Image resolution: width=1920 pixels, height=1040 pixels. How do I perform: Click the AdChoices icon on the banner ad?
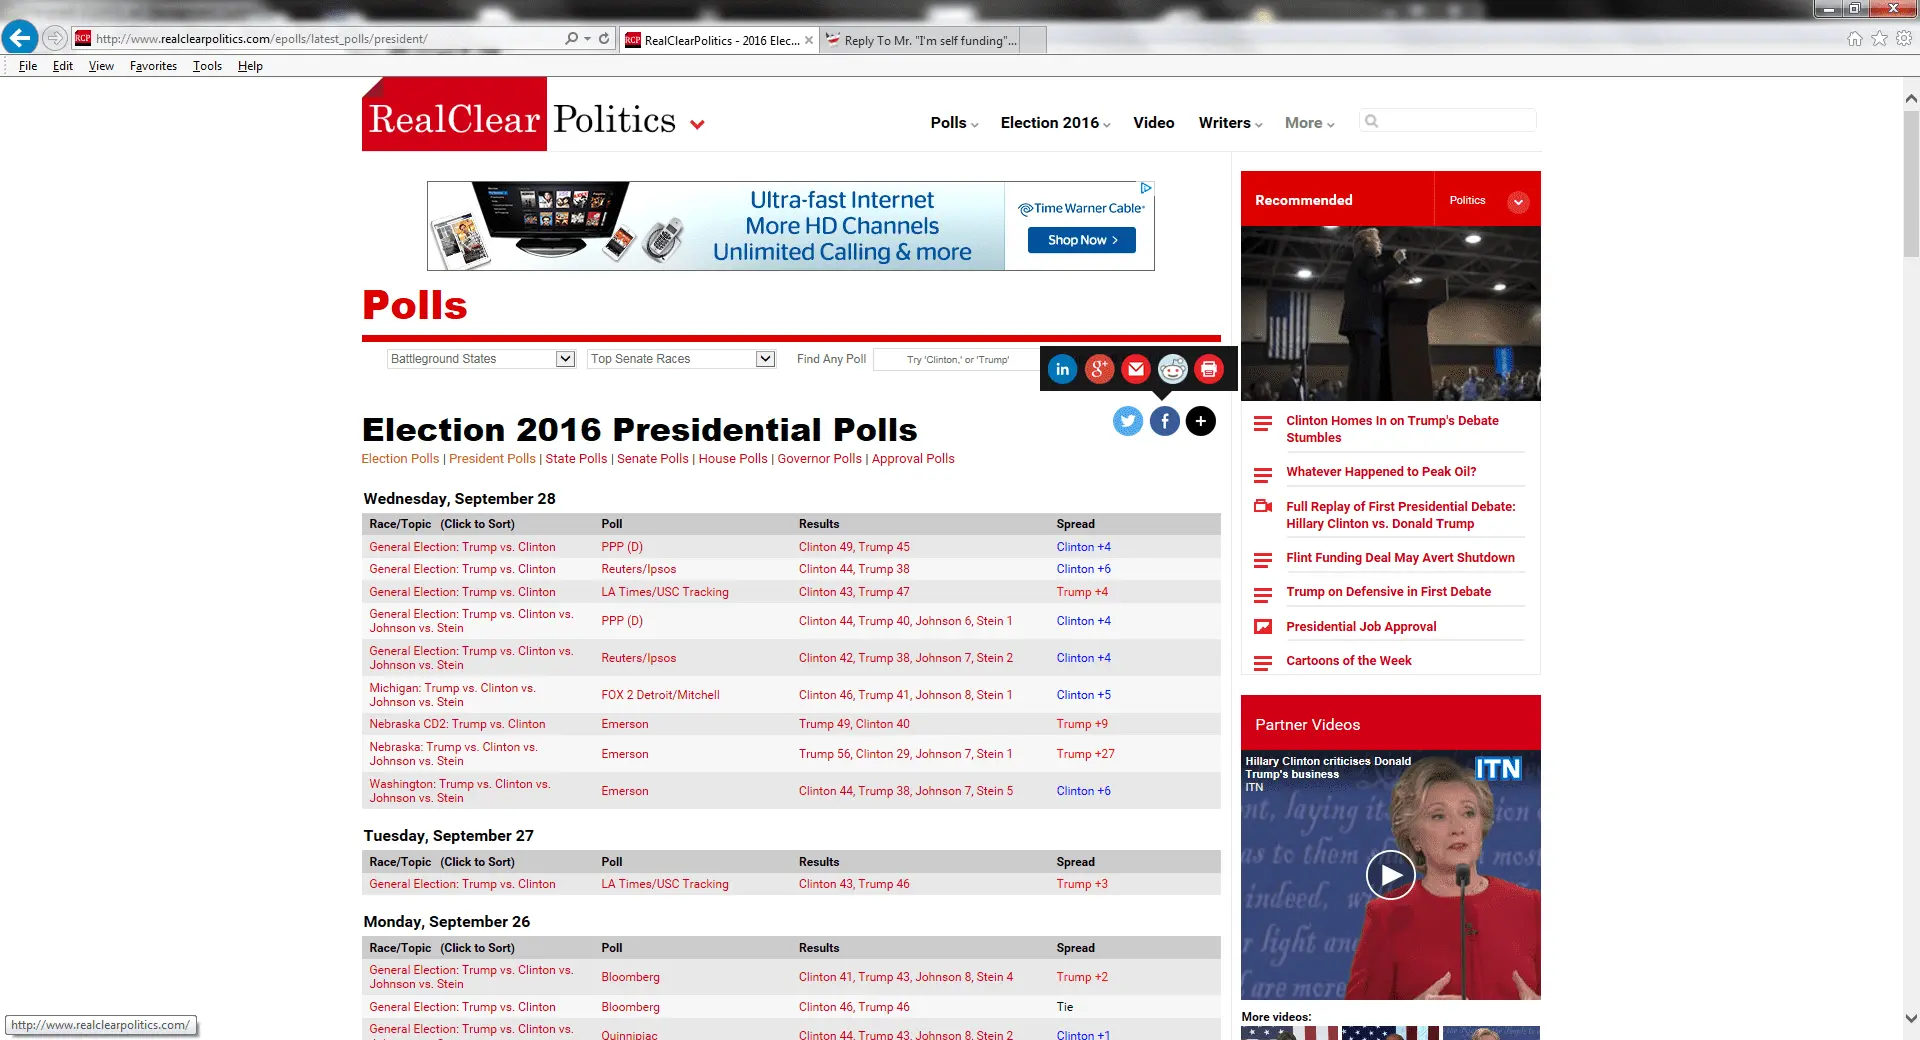click(1146, 188)
